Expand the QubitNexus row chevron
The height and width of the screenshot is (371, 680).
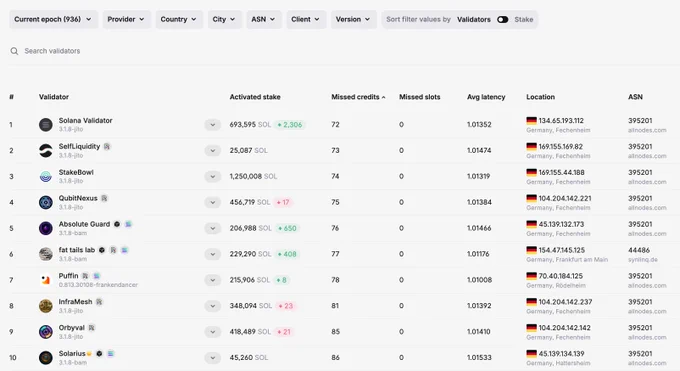pos(212,203)
